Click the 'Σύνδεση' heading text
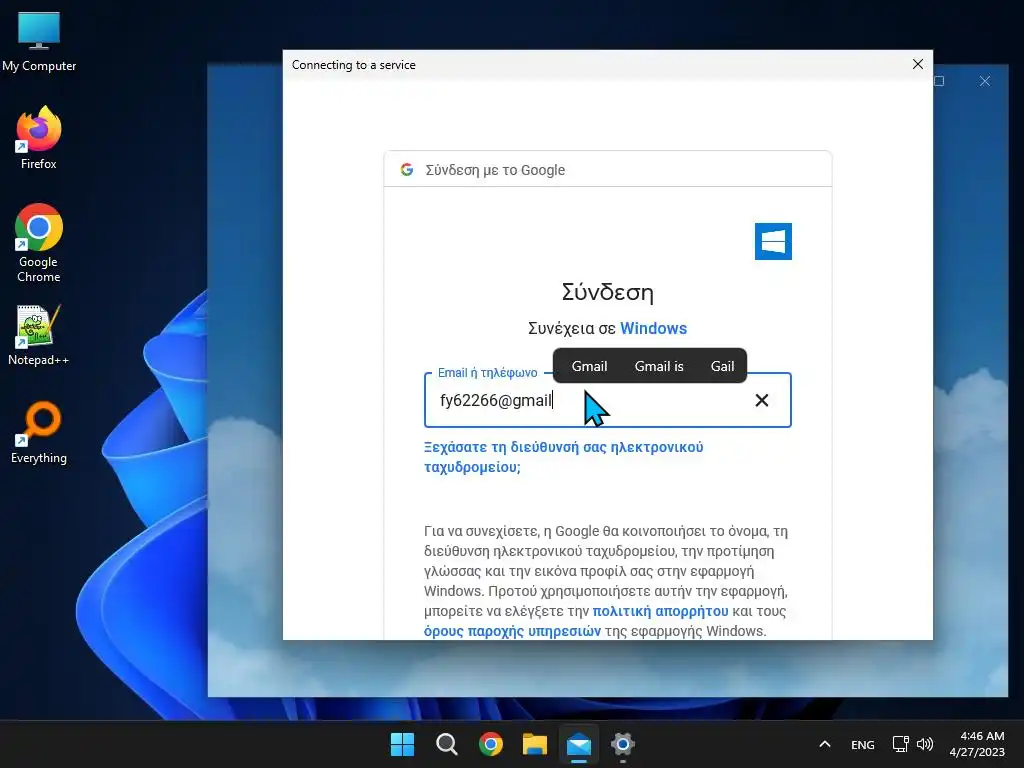Screen dimensions: 1024x768 tap(607, 292)
